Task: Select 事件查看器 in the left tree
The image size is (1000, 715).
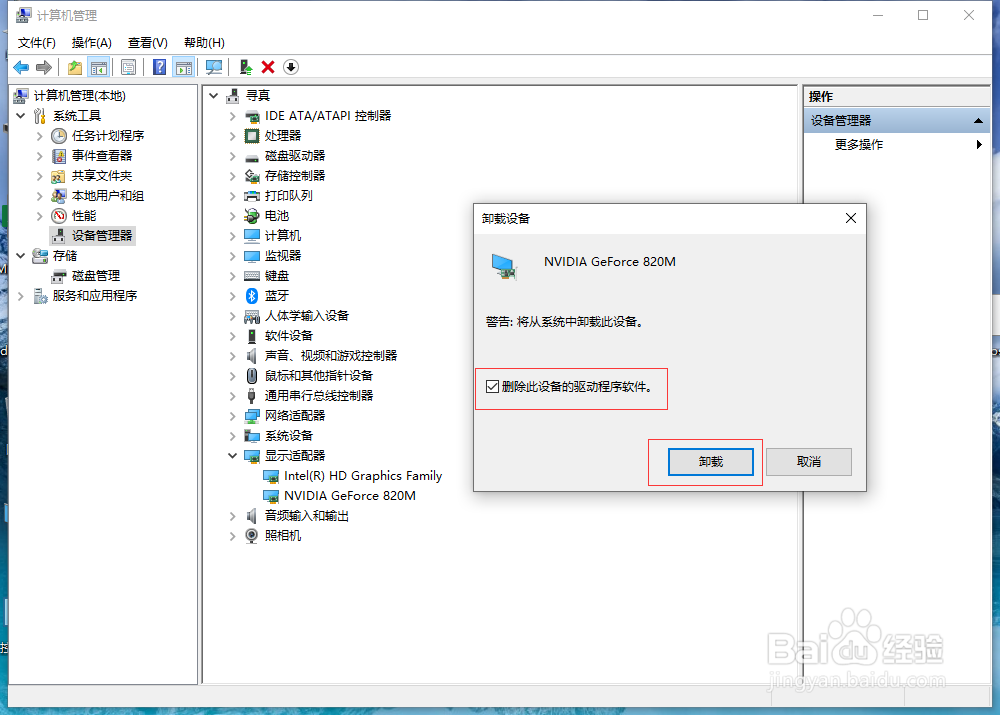Action: point(102,156)
